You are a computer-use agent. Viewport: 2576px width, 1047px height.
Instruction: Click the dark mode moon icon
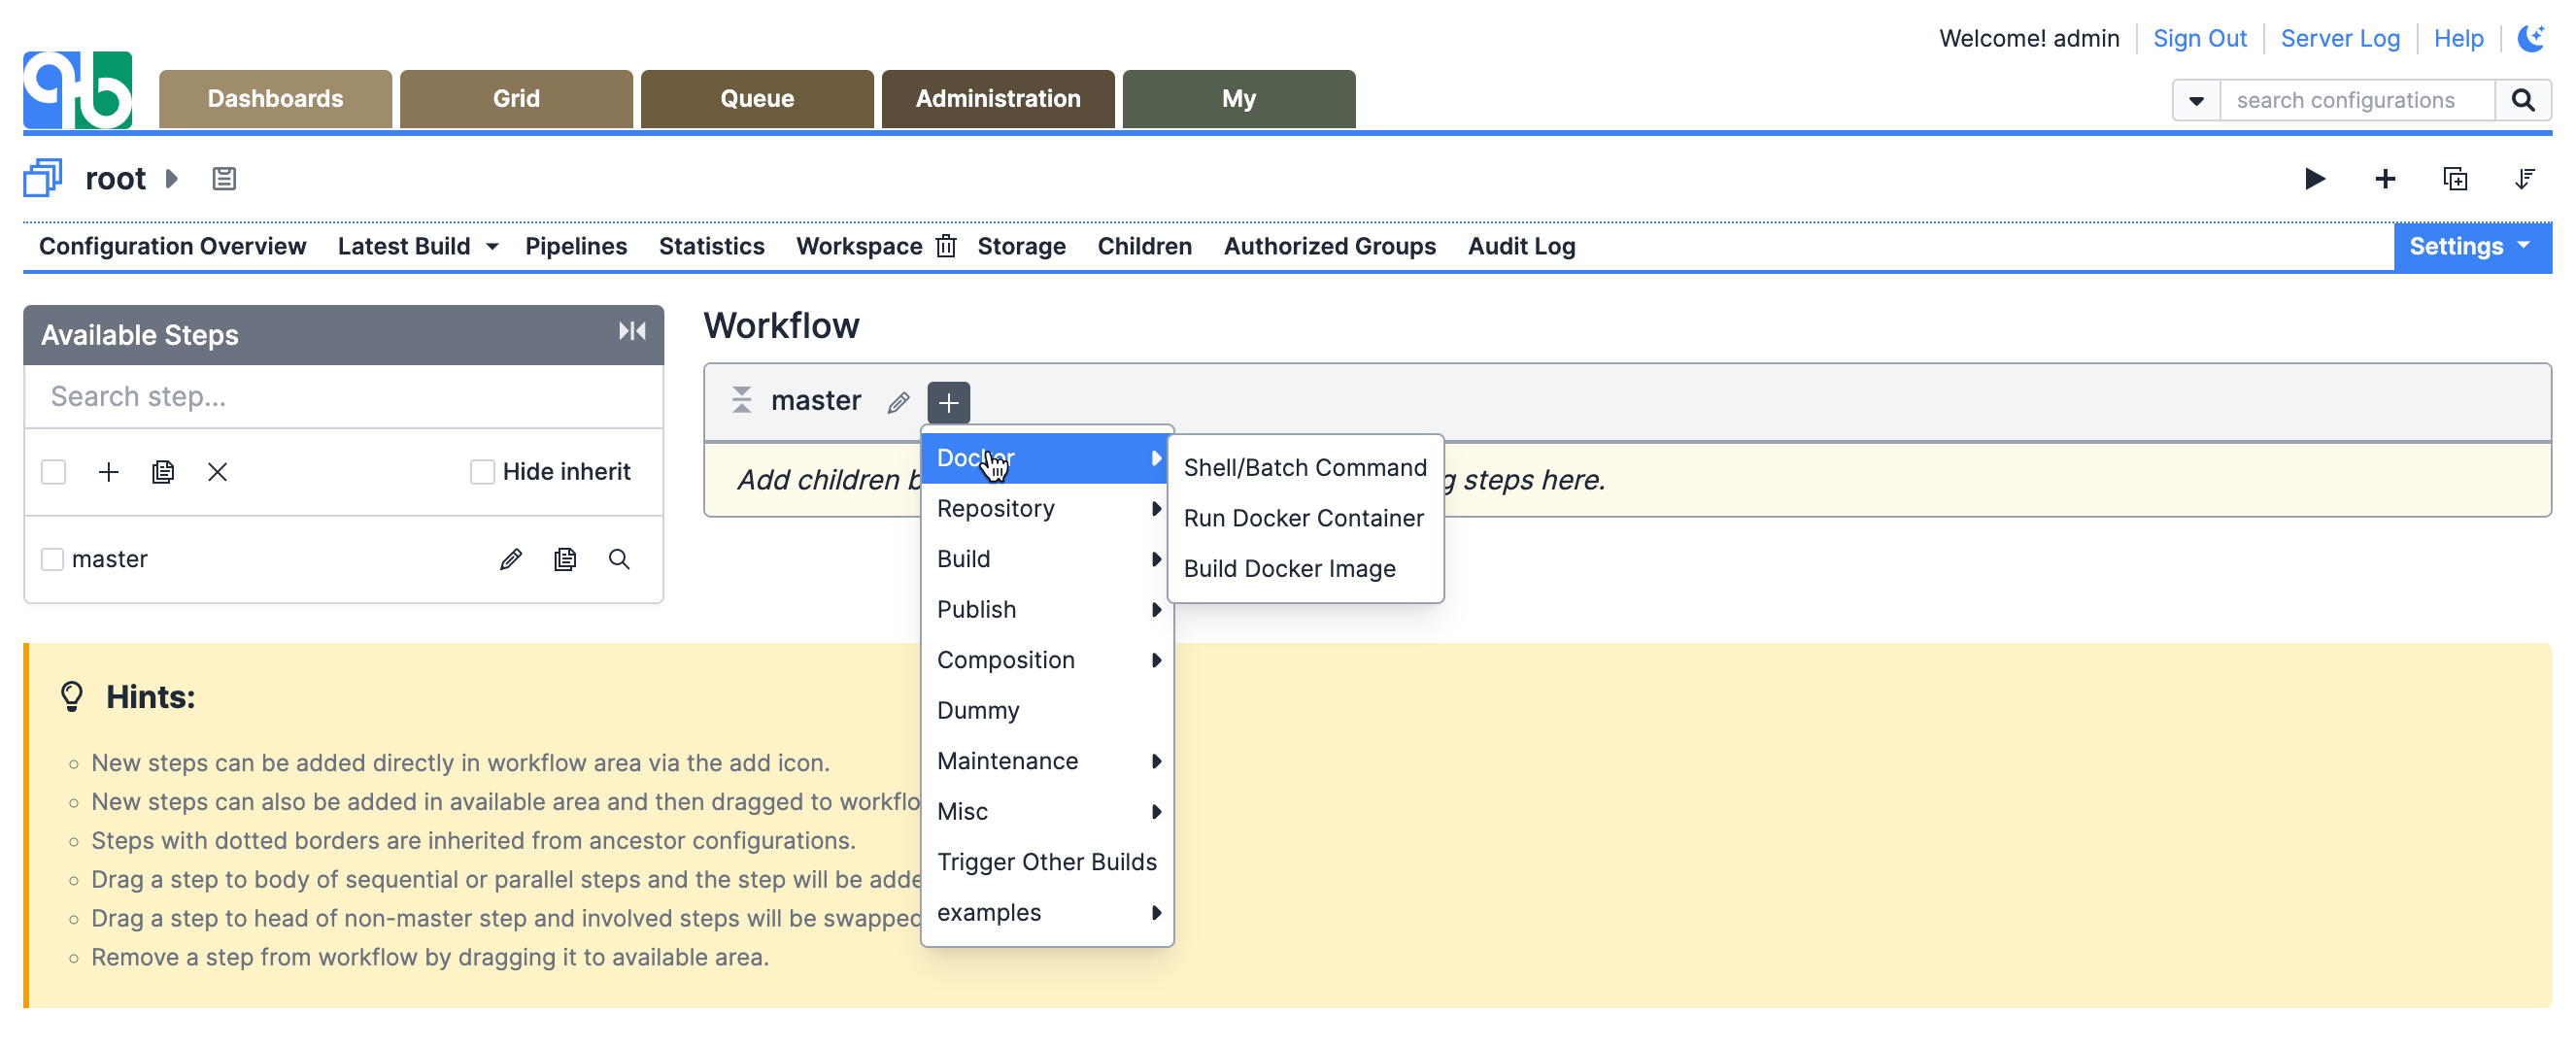2530,38
